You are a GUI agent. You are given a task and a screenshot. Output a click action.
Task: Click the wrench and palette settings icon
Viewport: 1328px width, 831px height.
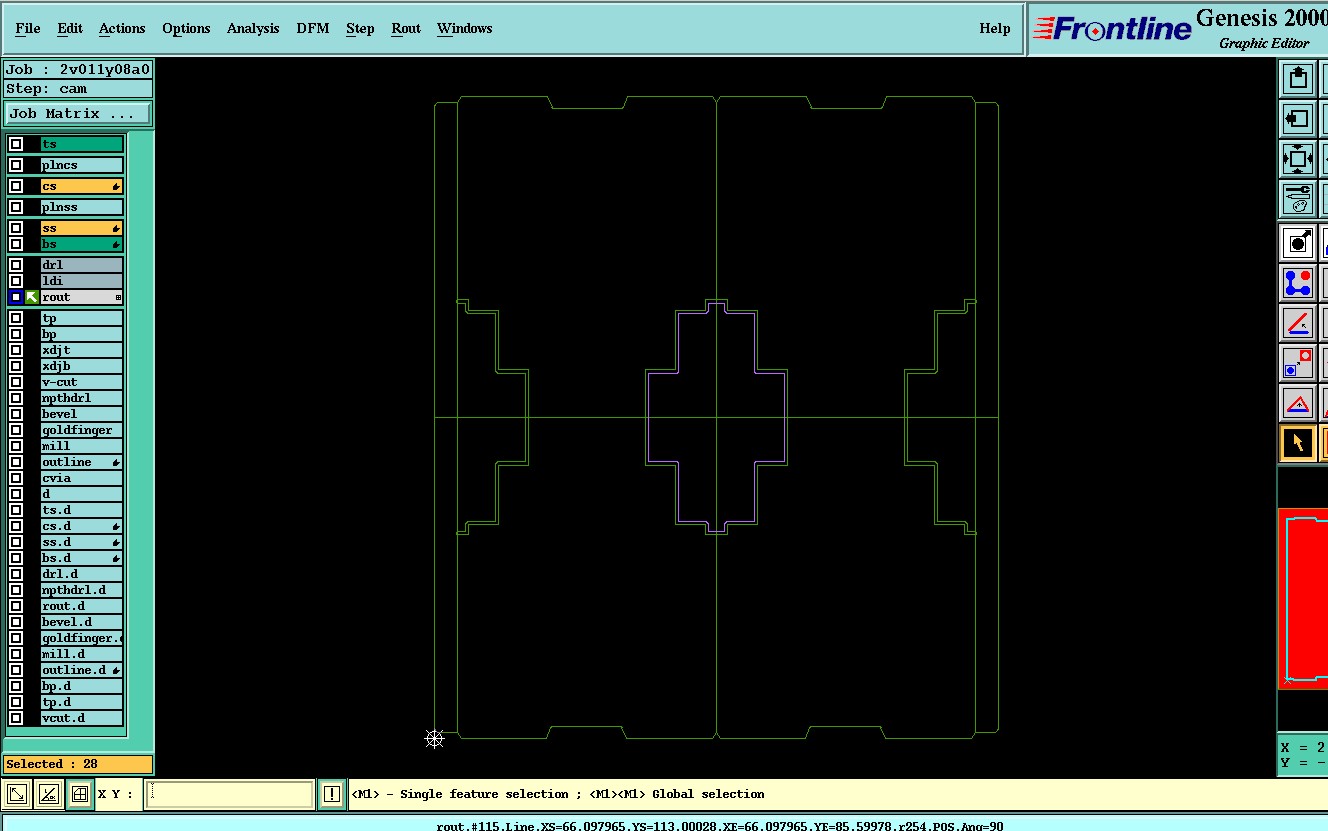pyautogui.click(x=1297, y=199)
